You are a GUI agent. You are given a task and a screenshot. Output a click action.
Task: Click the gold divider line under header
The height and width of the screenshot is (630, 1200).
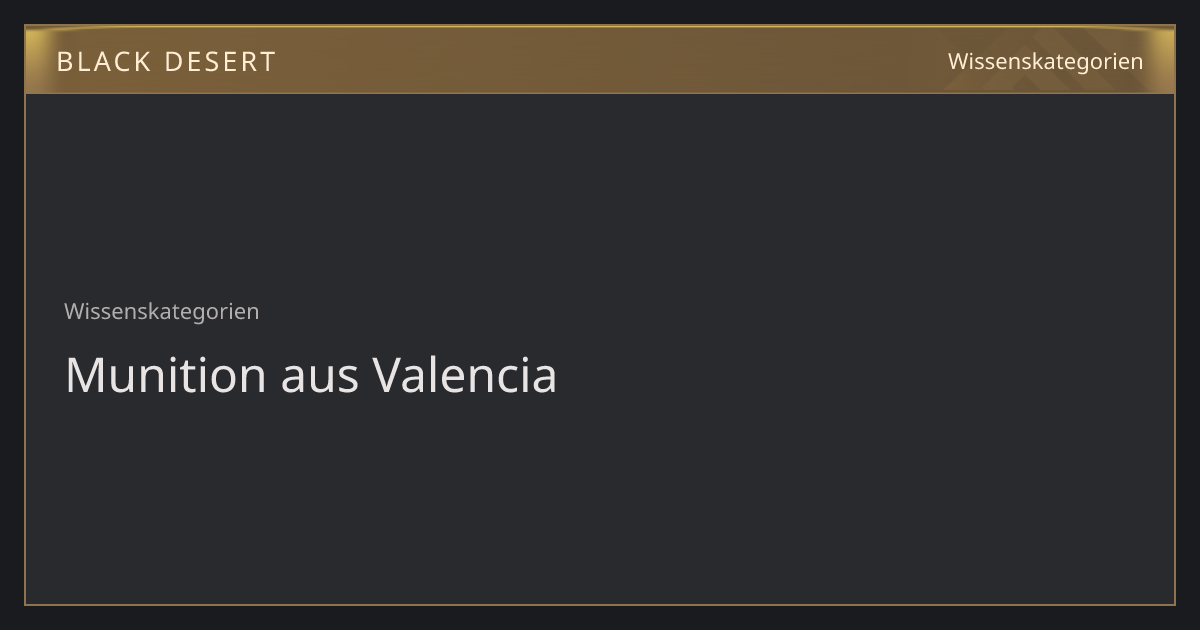click(600, 93)
